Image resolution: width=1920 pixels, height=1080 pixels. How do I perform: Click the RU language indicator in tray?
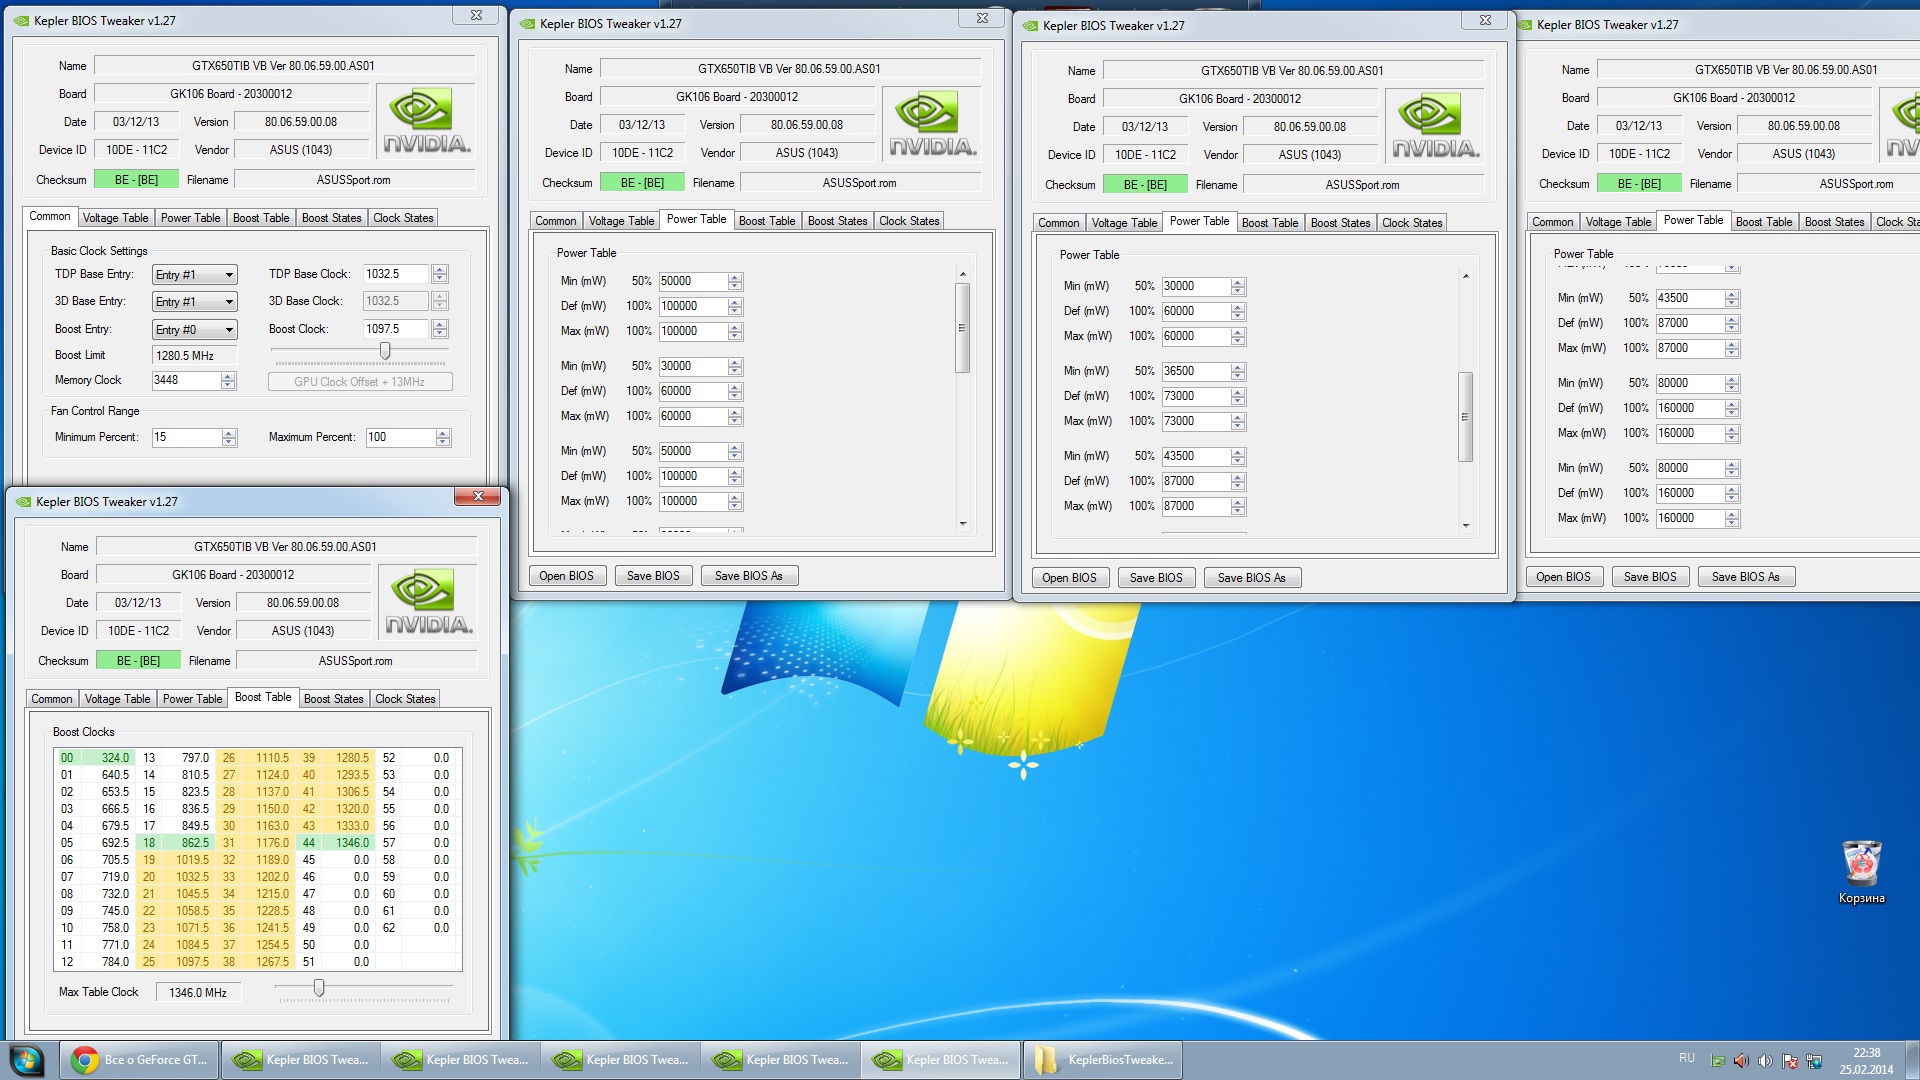1687,1058
